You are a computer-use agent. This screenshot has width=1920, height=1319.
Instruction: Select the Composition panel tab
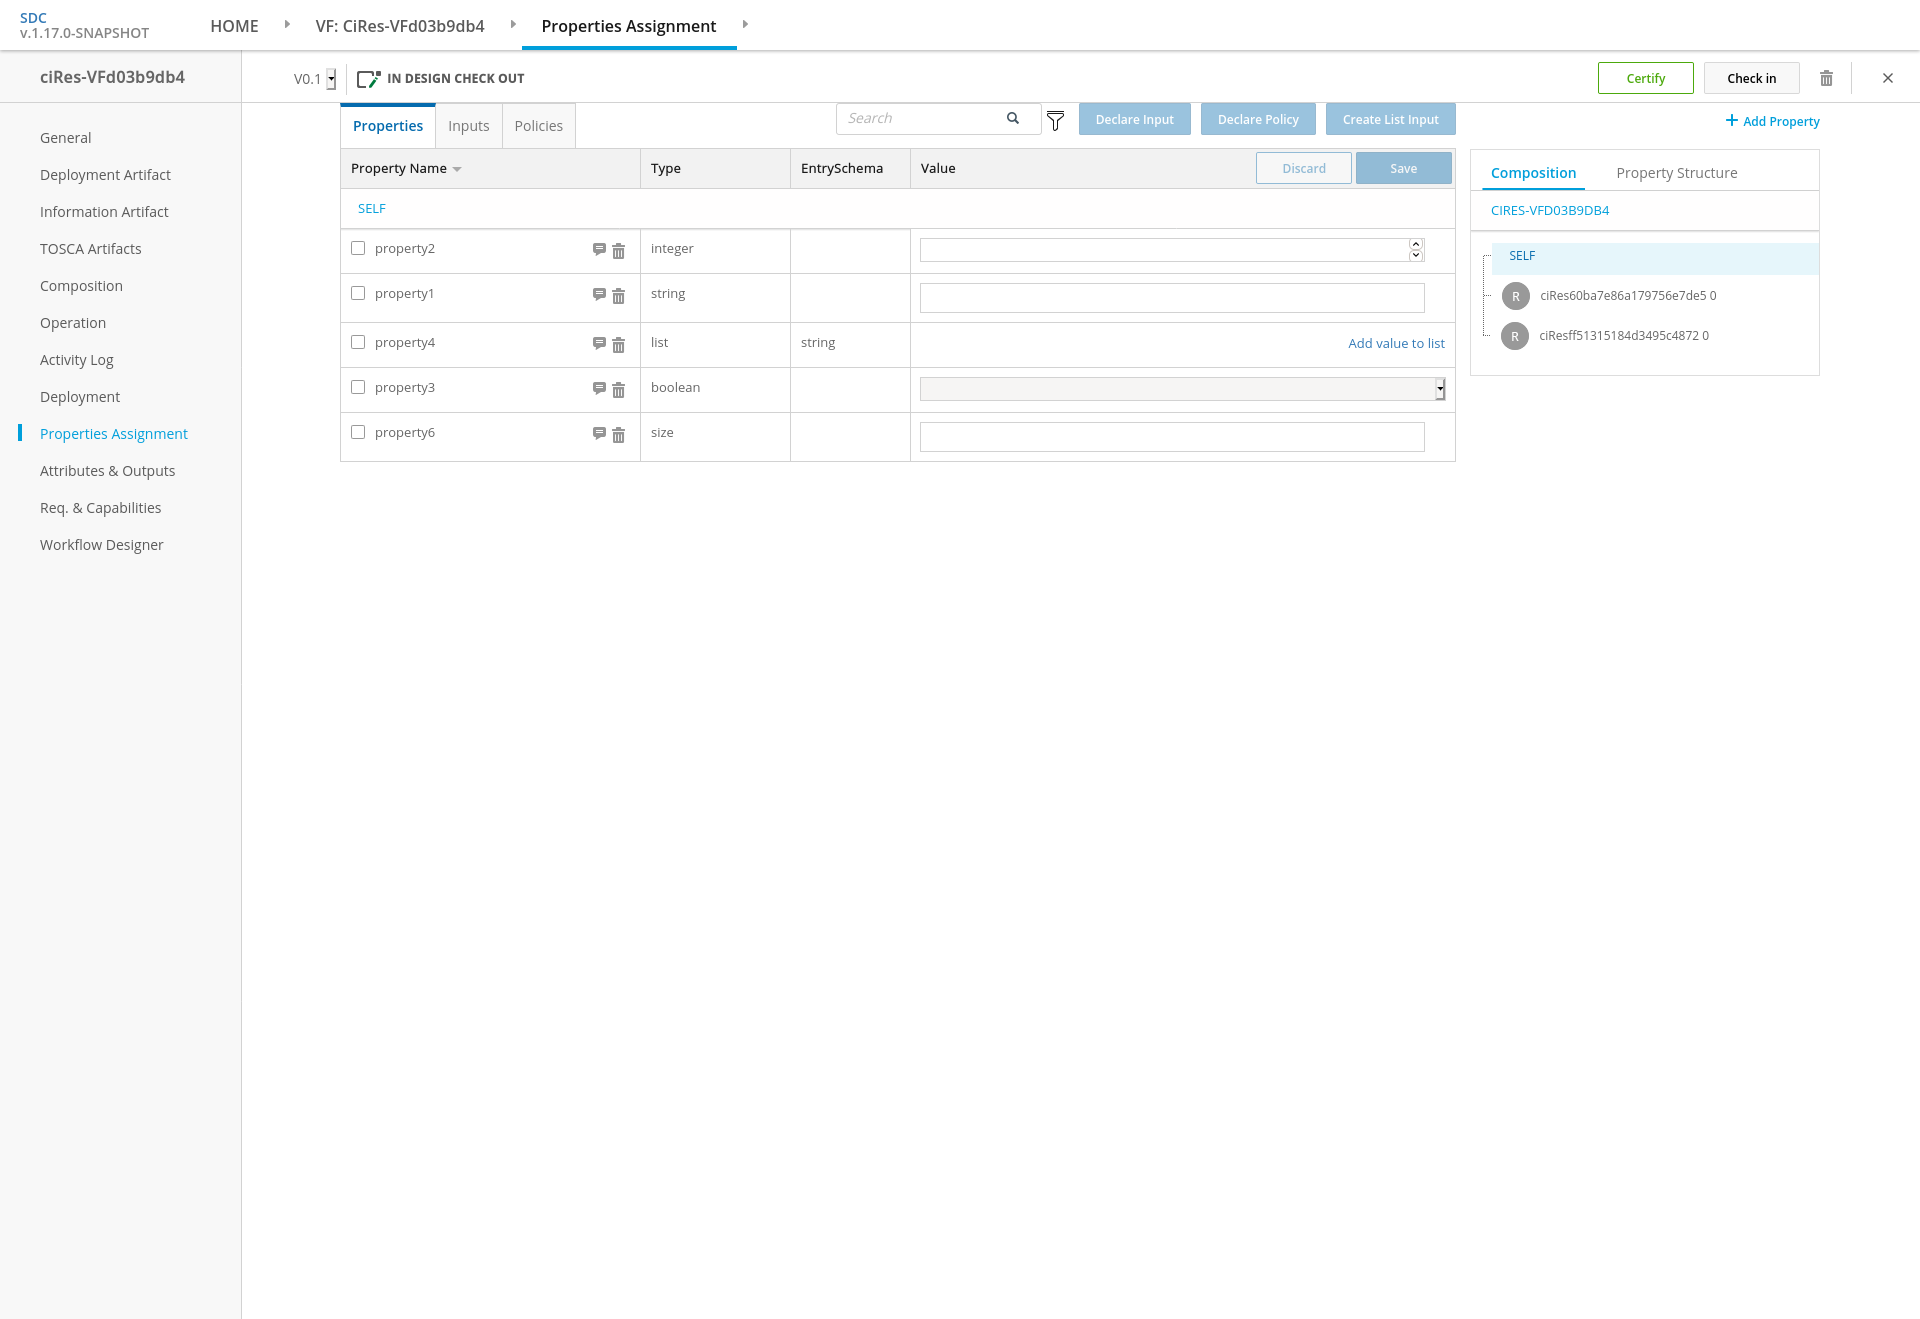1533,173
